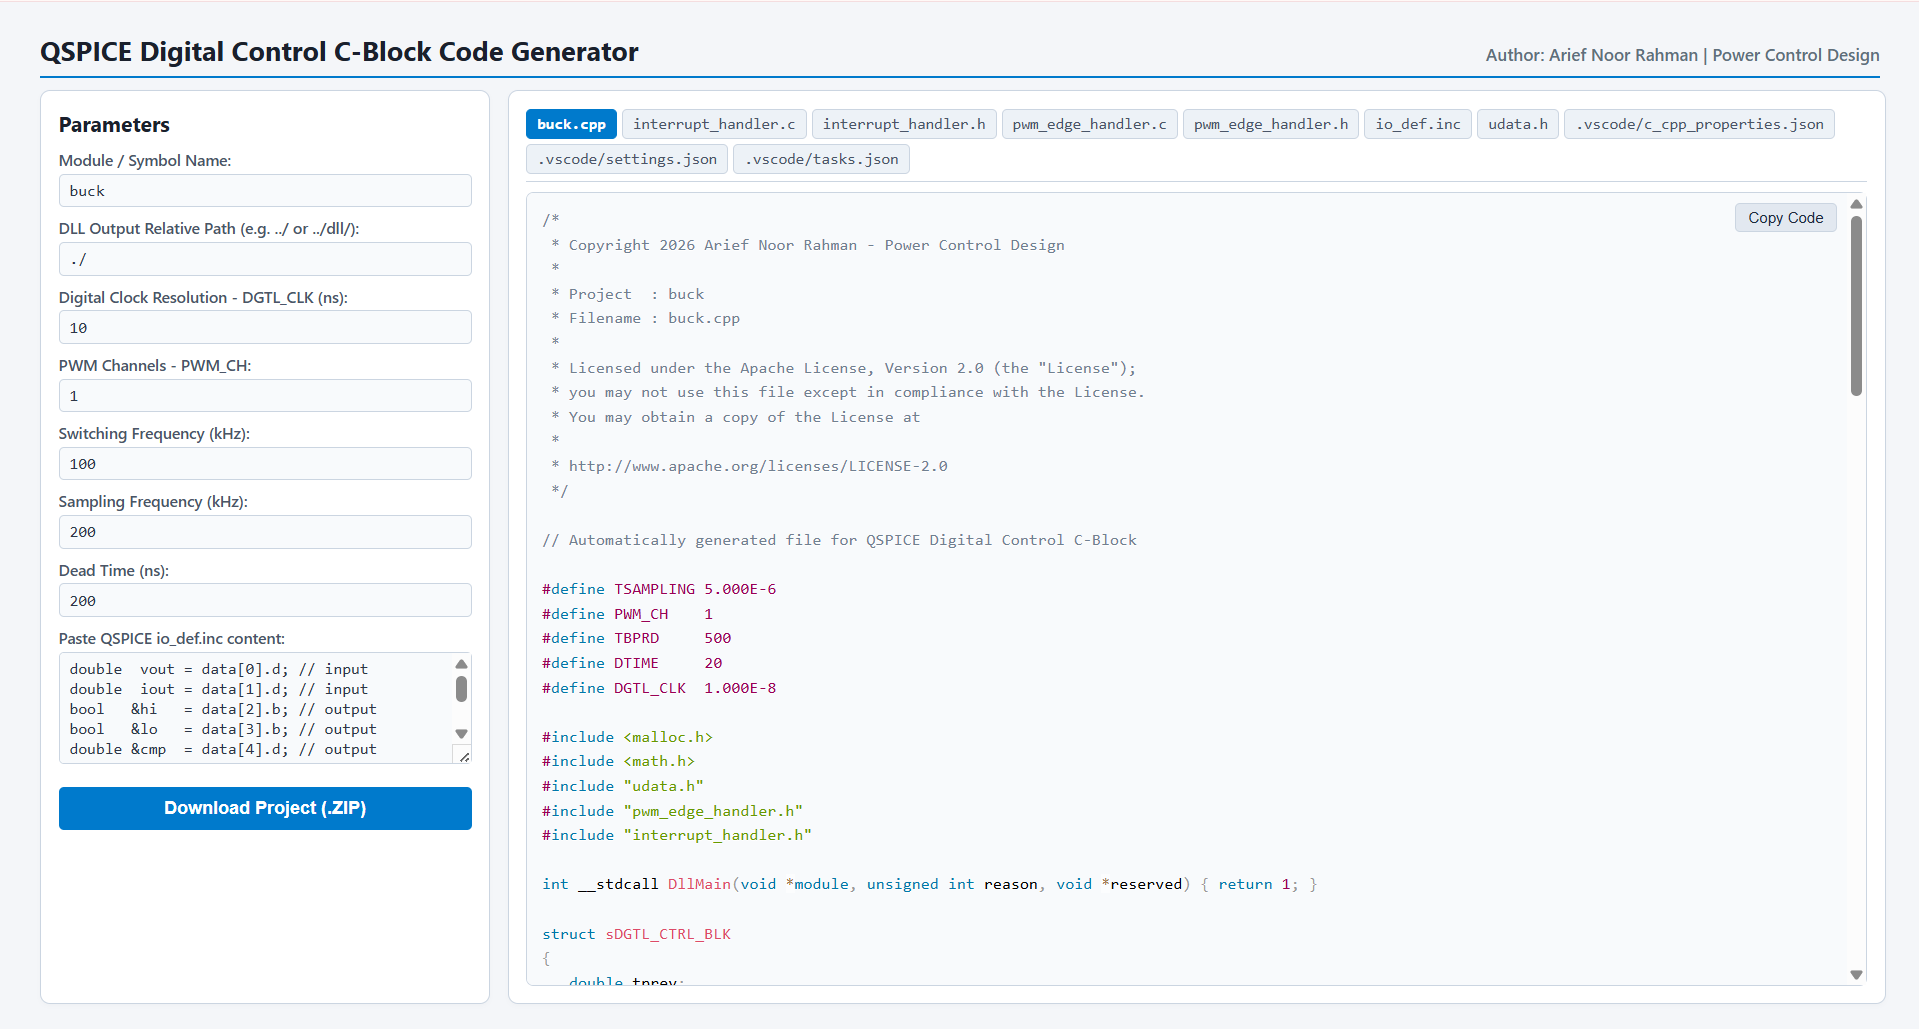Image resolution: width=1919 pixels, height=1029 pixels.
Task: Click the '#include "pwm_edge_handler.h"' line
Action: tap(672, 811)
